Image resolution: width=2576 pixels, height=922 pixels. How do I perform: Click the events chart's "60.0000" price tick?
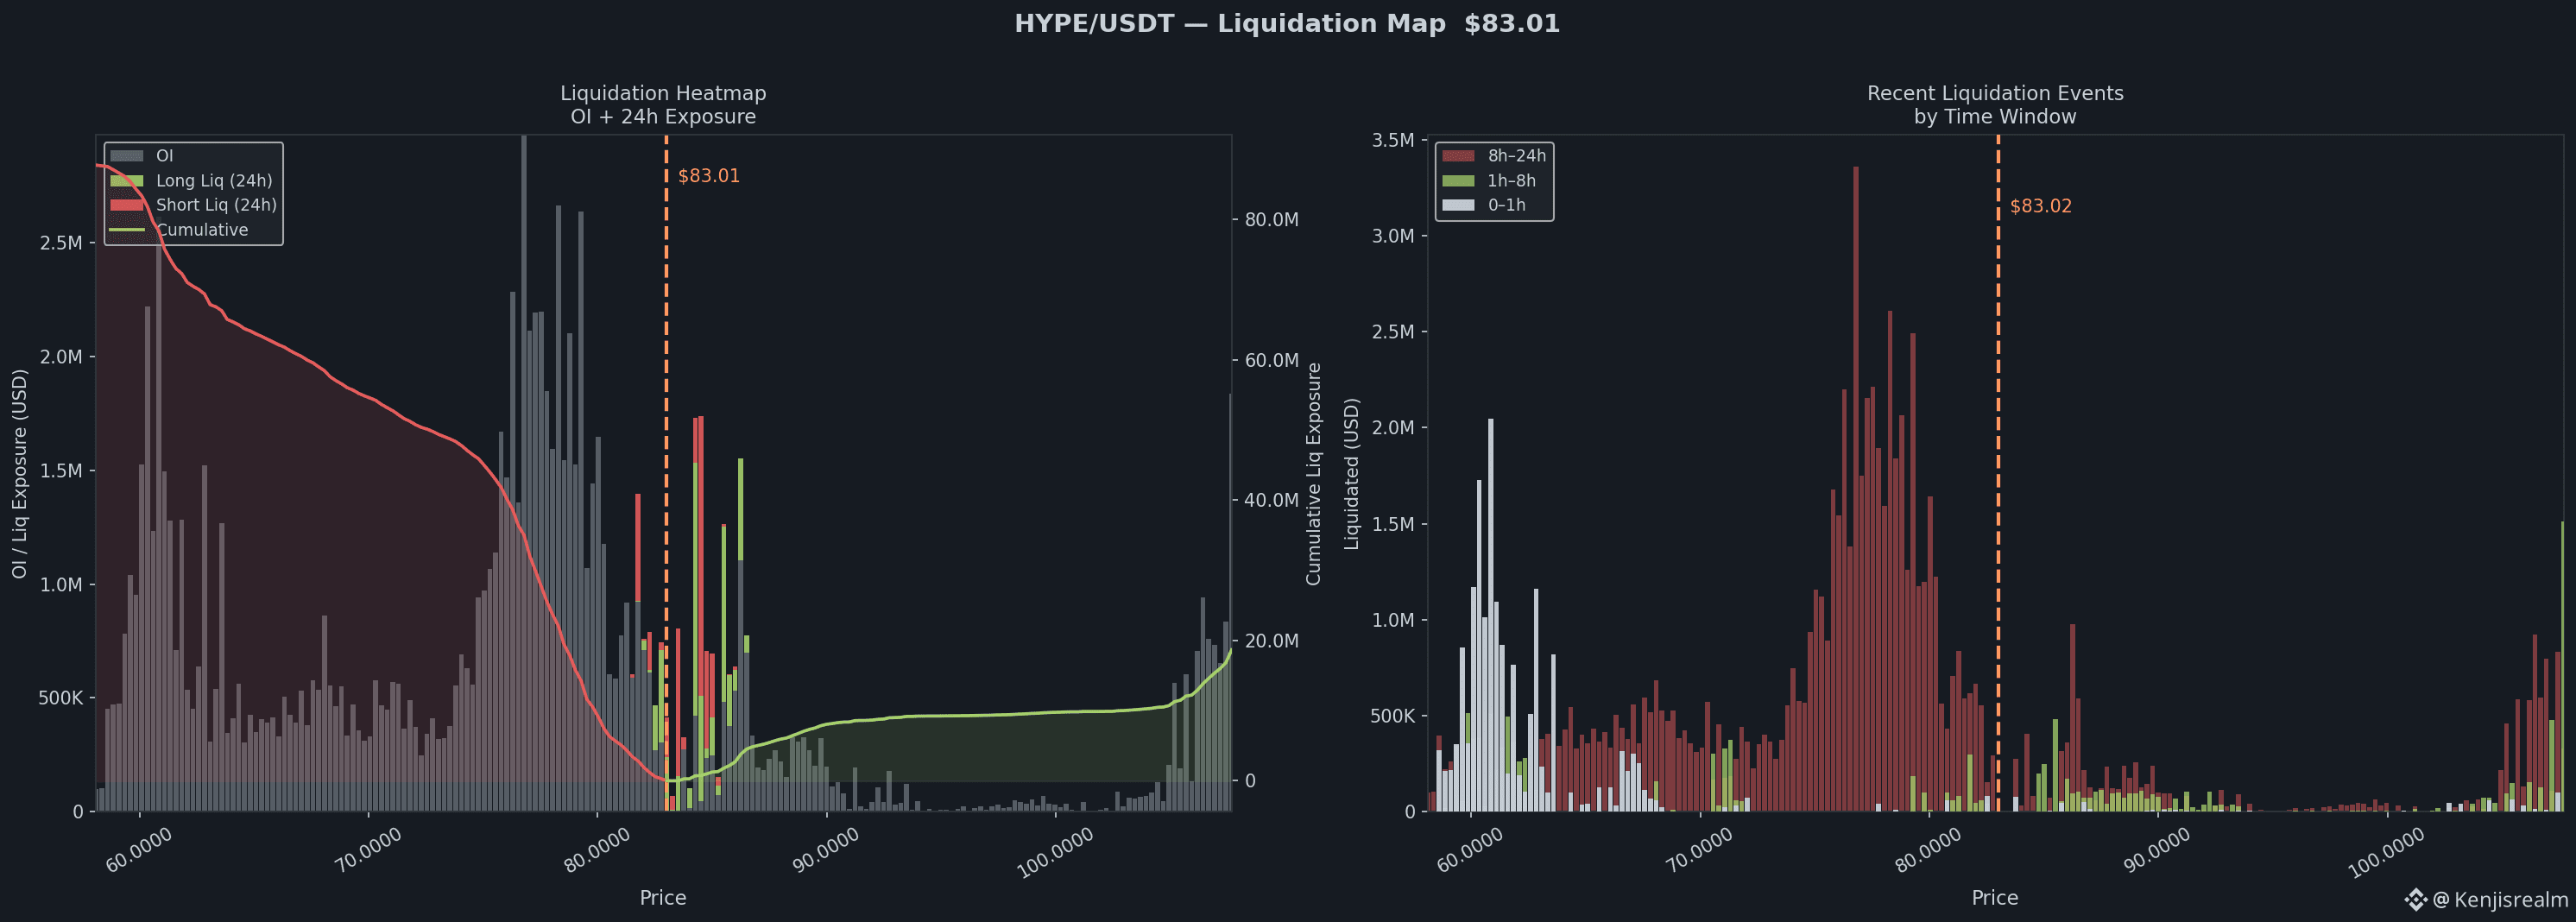(x=1471, y=850)
